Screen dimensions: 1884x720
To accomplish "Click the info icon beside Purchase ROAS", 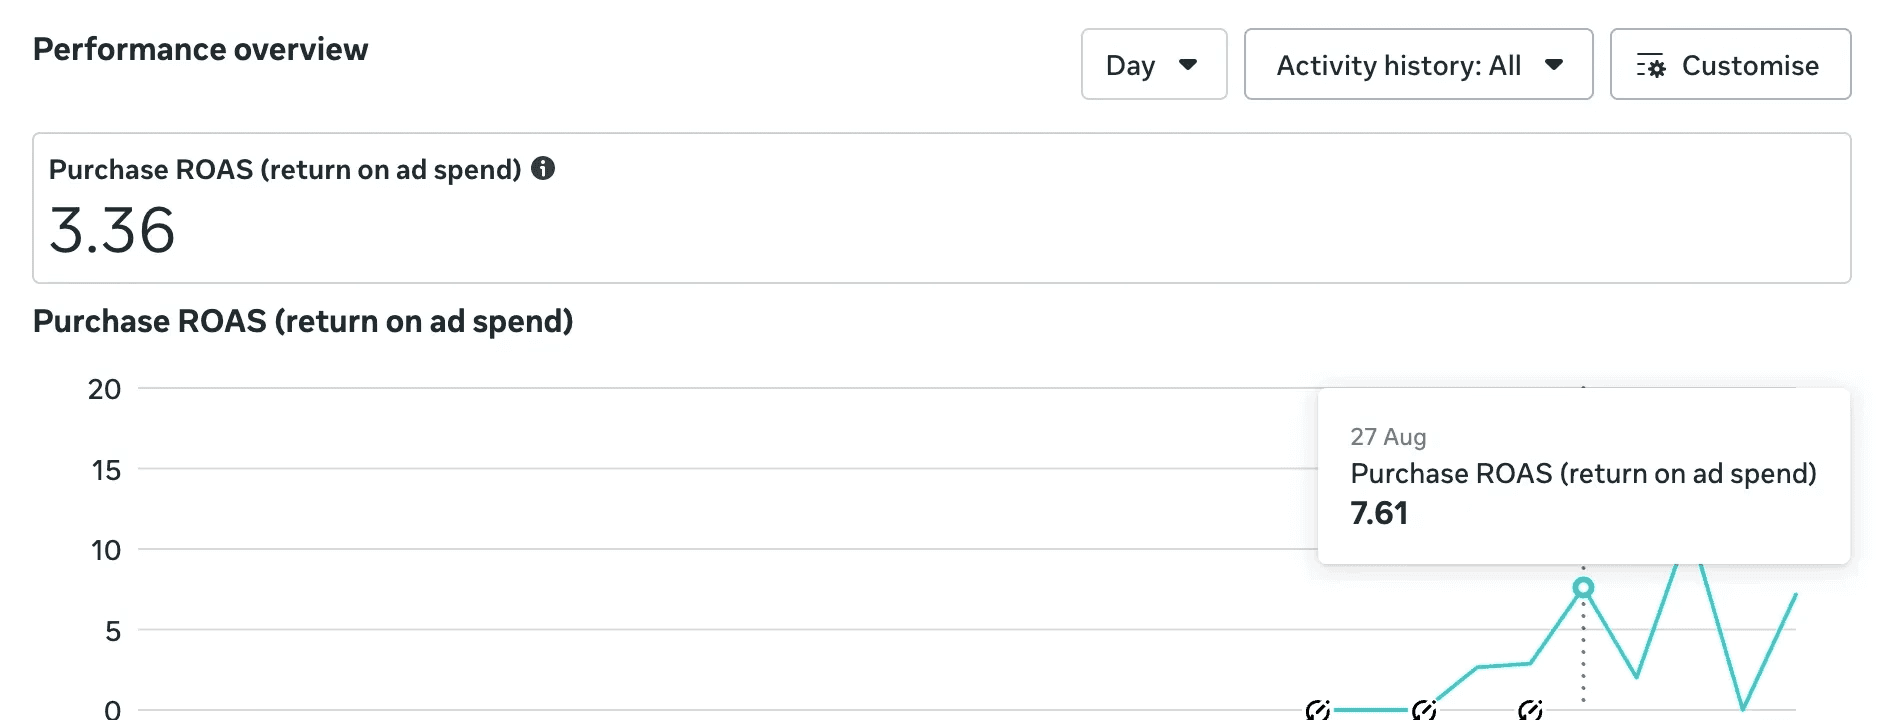I will pyautogui.click(x=543, y=168).
